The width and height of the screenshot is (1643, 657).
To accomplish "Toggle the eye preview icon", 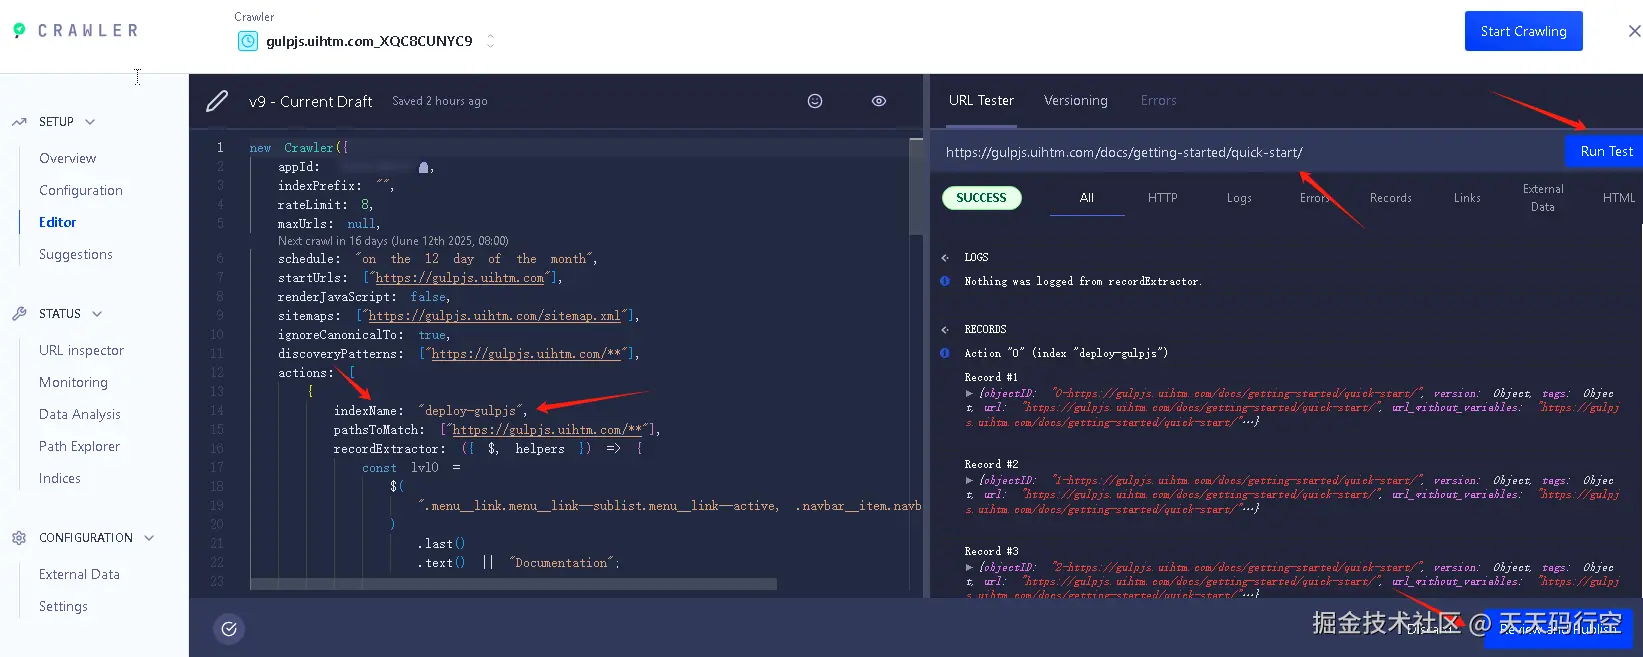I will (x=879, y=101).
